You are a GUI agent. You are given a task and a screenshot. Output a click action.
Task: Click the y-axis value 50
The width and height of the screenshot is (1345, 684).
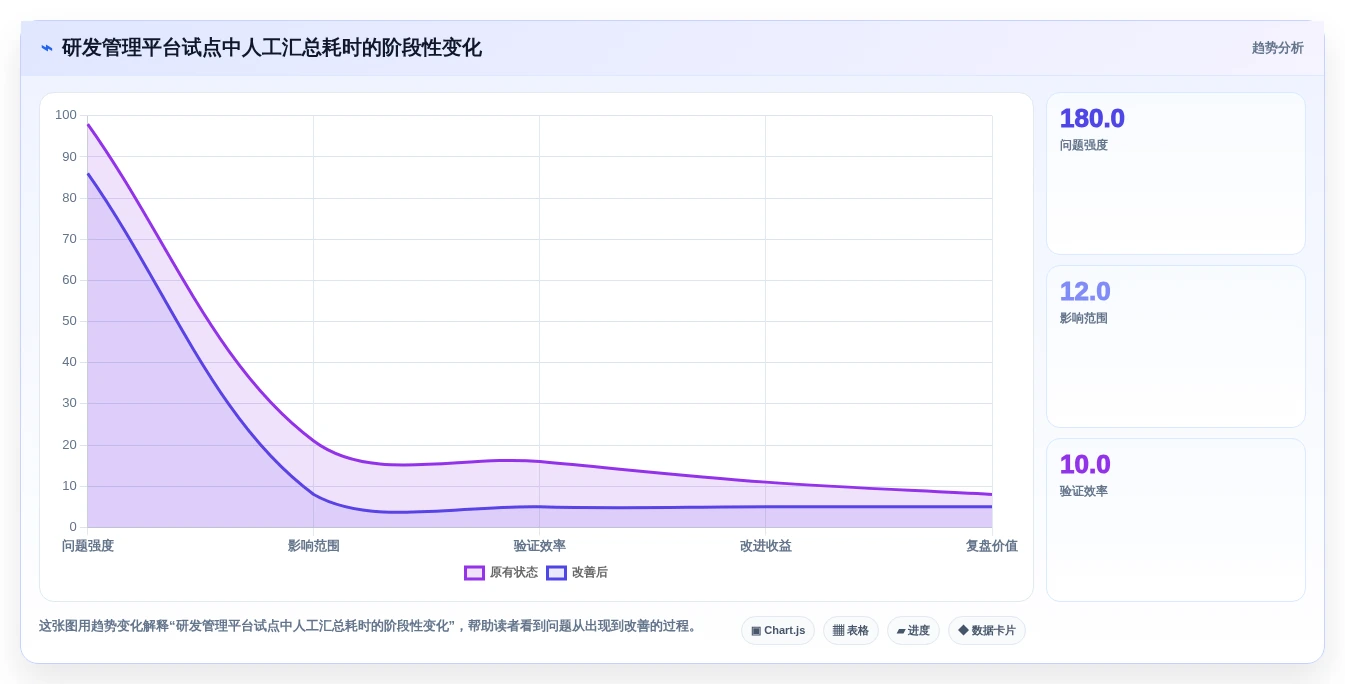(x=69, y=321)
